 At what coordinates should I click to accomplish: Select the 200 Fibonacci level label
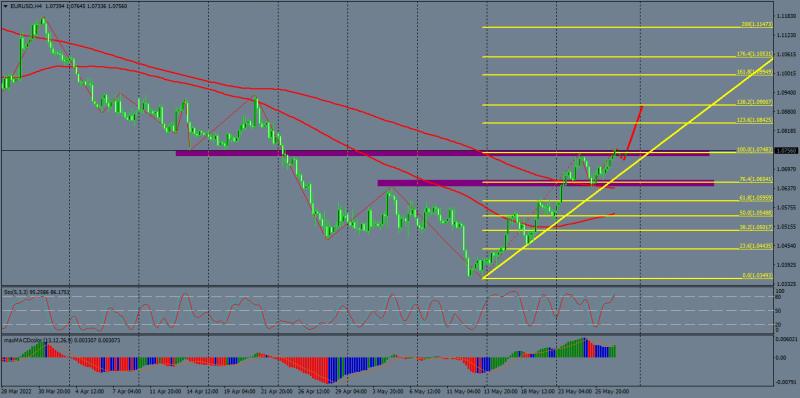757,24
